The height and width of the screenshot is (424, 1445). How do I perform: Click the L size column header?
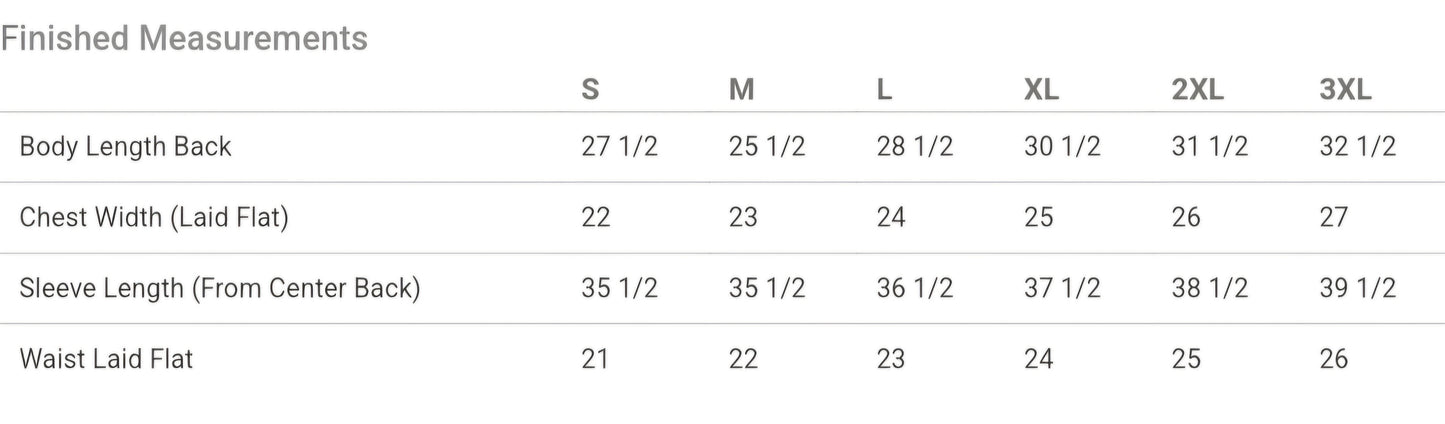884,90
